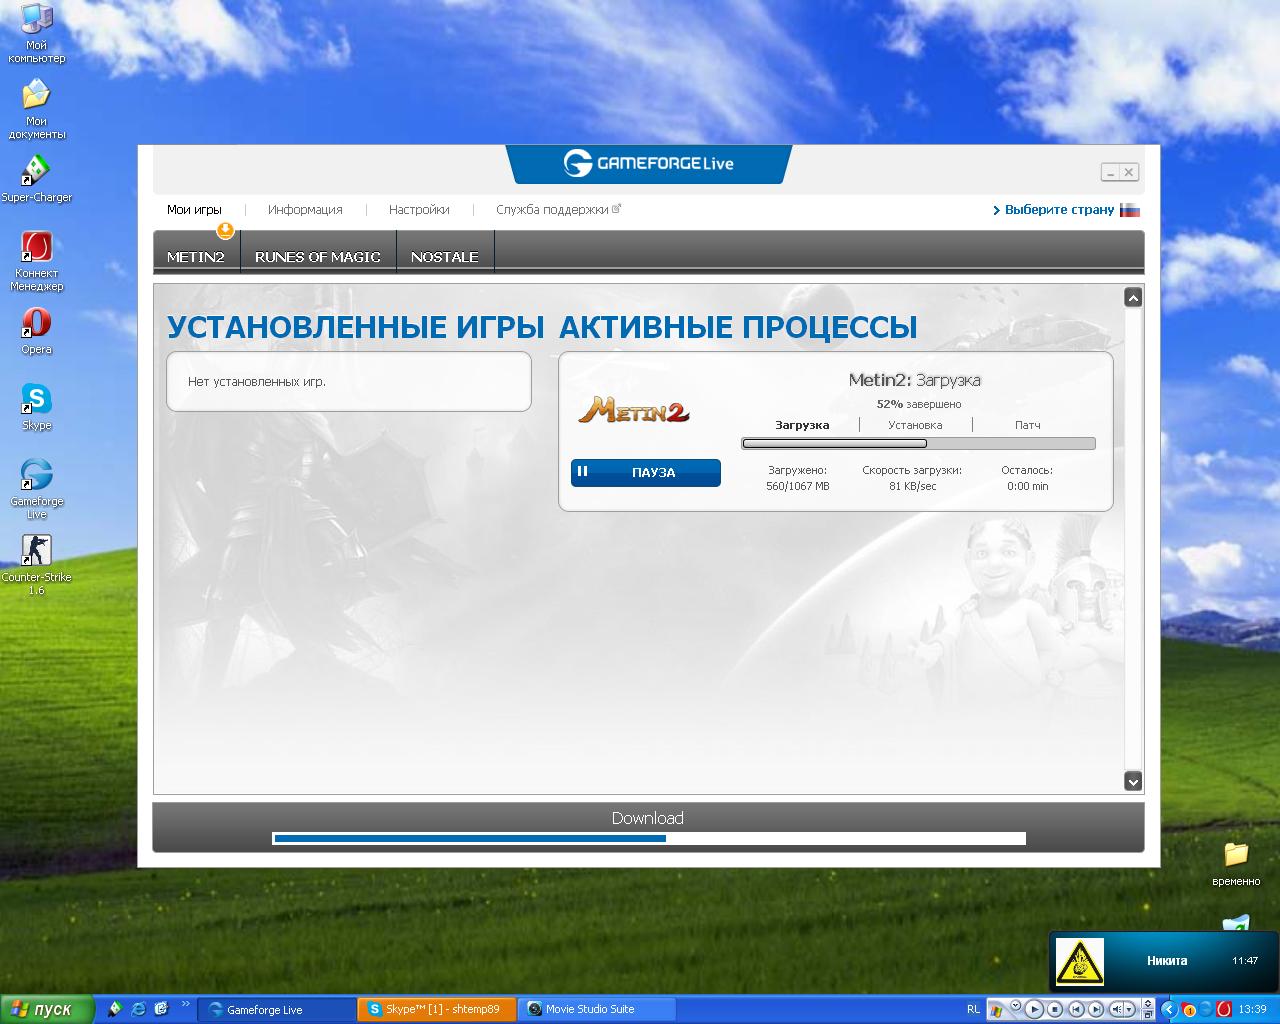Click the "Нет установленных игр." message
This screenshot has width=1280, height=1024.
(x=257, y=382)
